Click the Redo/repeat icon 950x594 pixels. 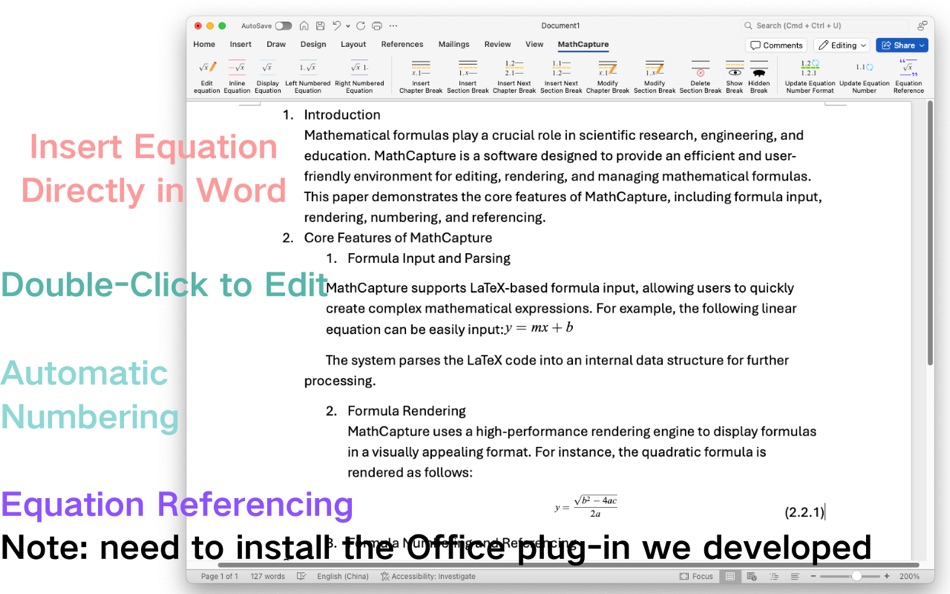(360, 25)
